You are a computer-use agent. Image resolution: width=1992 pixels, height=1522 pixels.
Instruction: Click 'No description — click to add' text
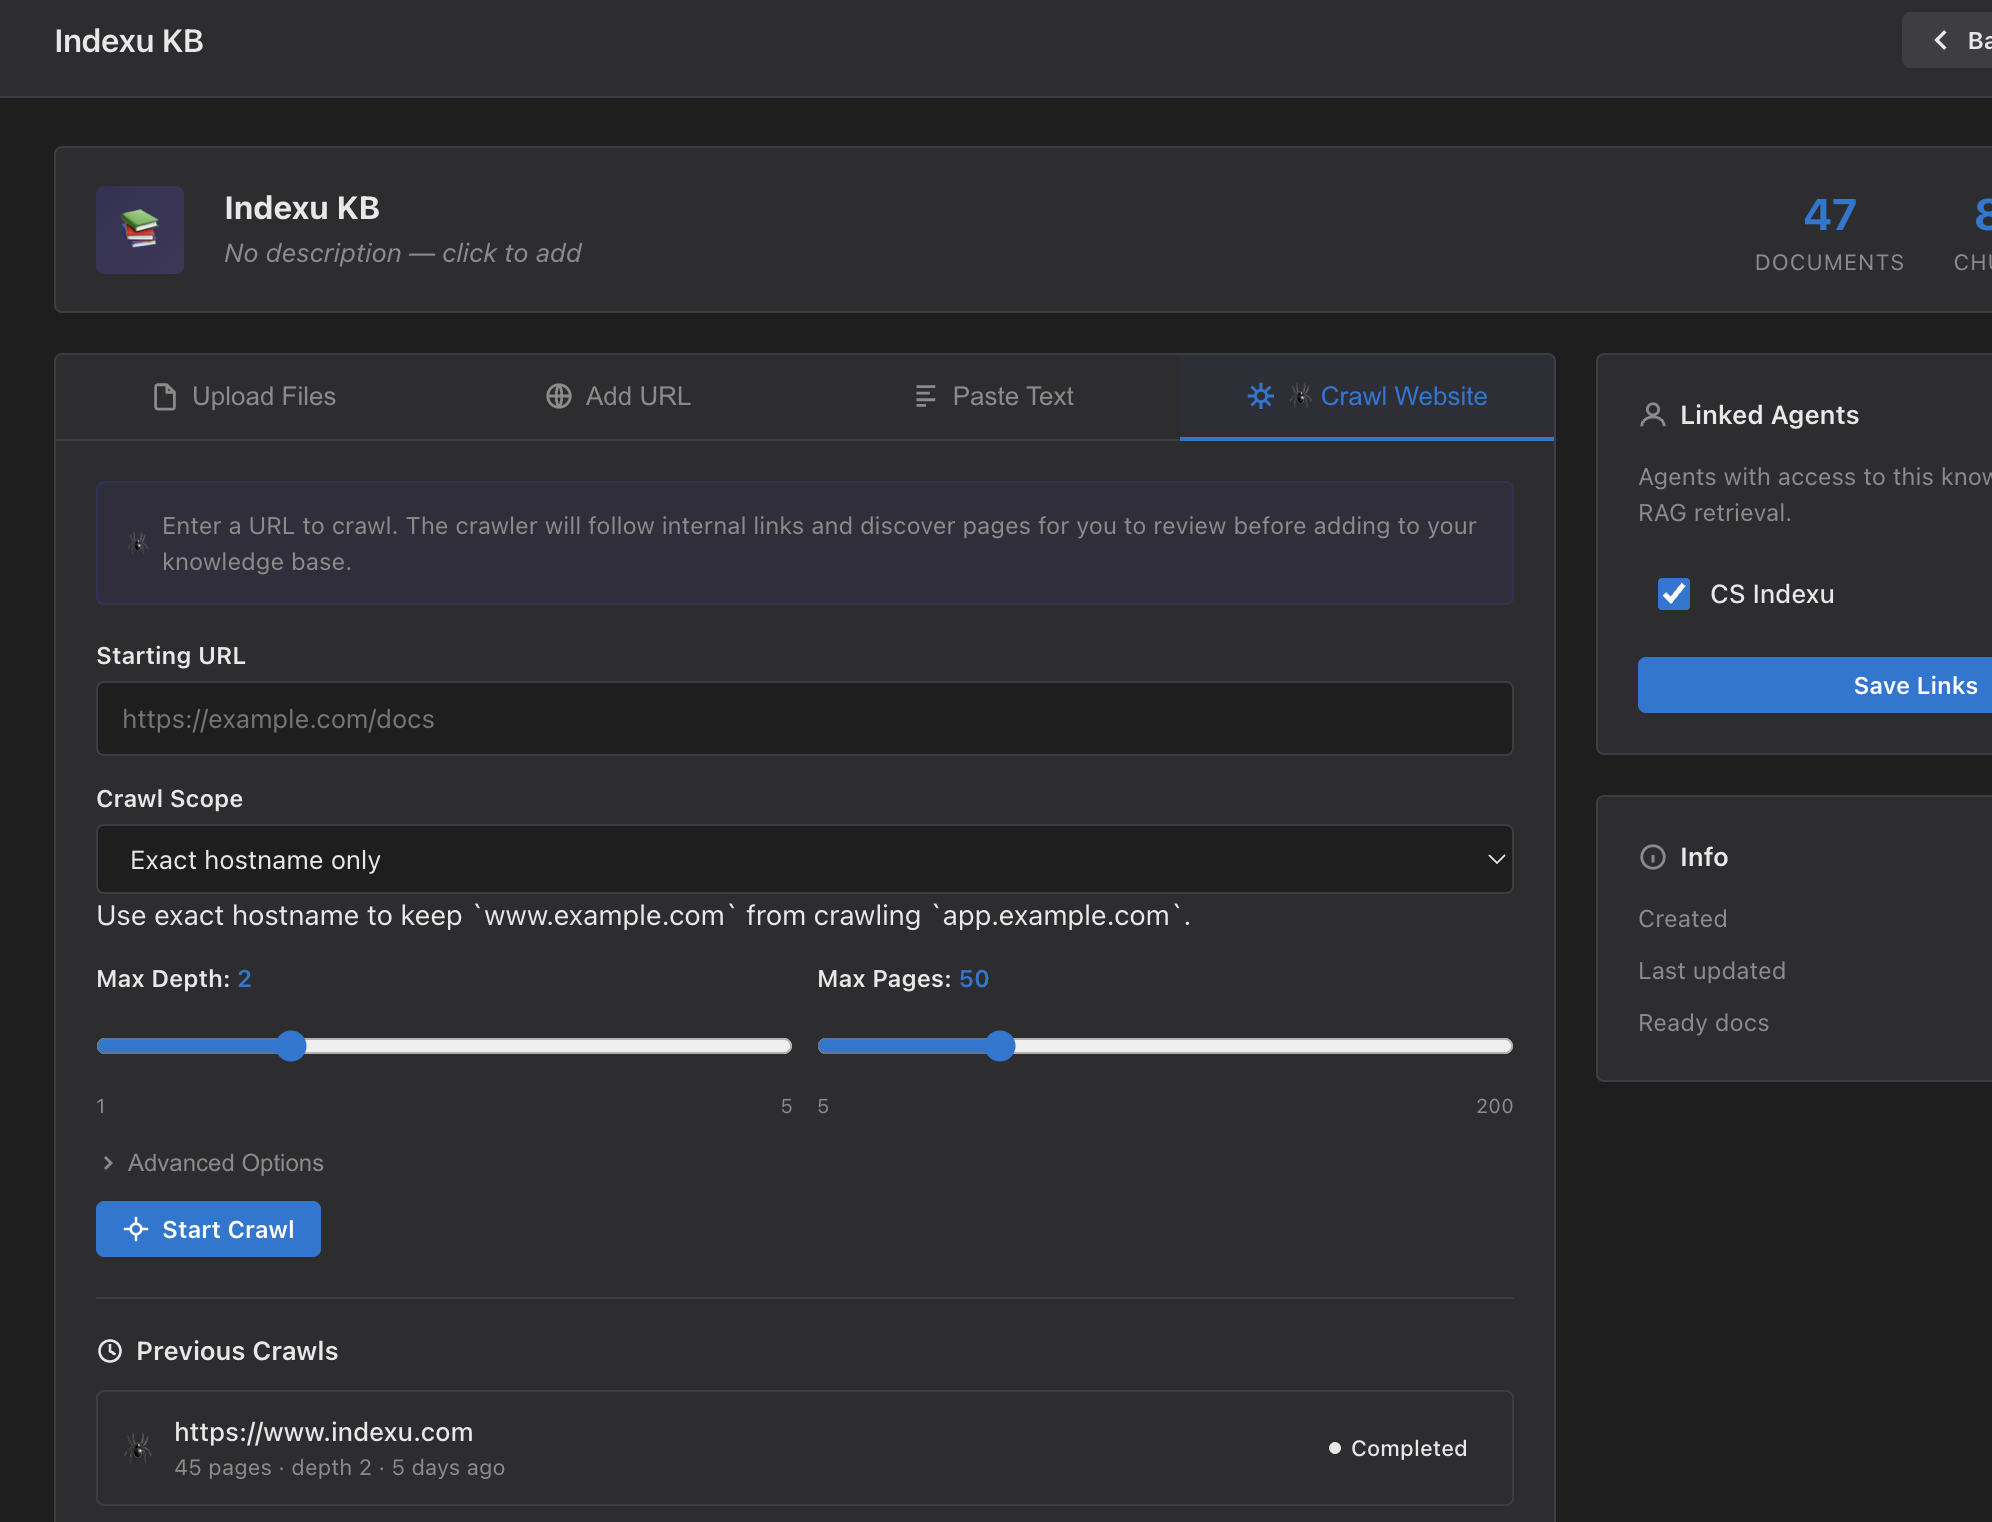403,253
